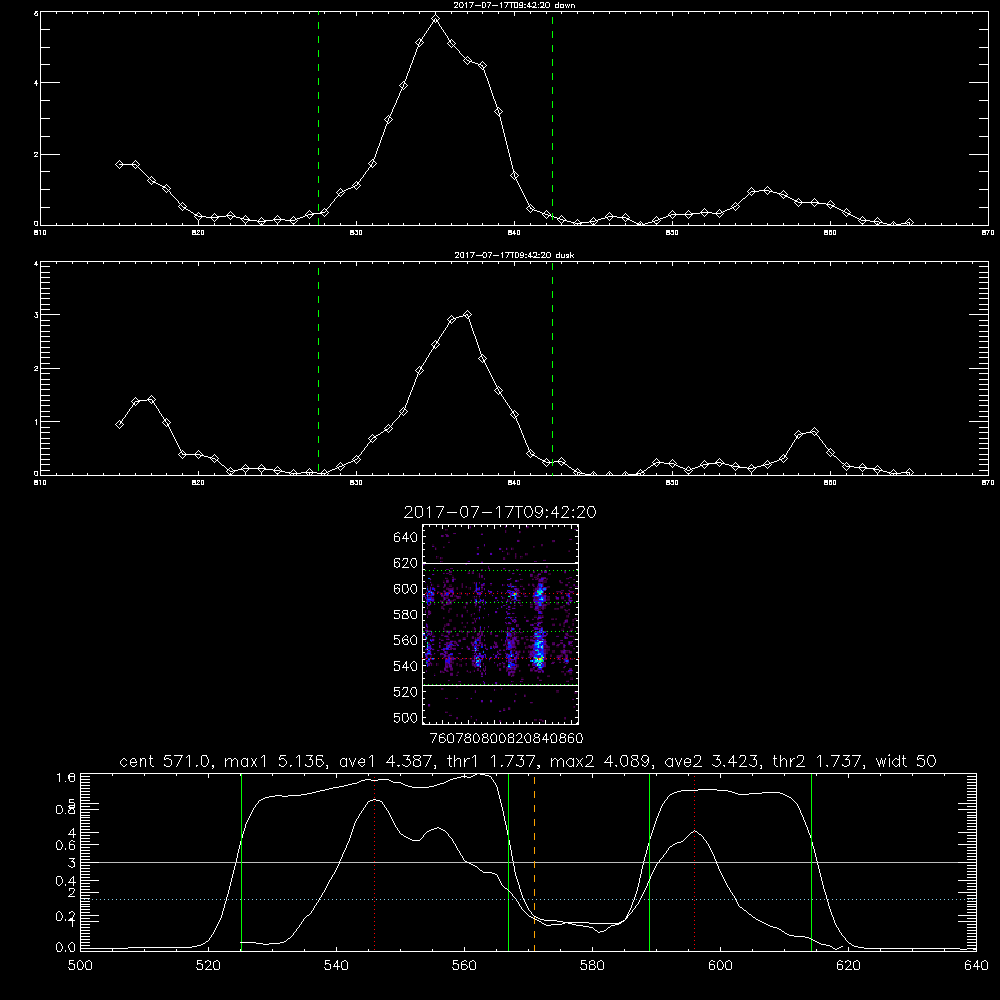The width and height of the screenshot is (1000, 1000).
Task: Click the right green dashed line in dawn plot
Action: pos(552,118)
